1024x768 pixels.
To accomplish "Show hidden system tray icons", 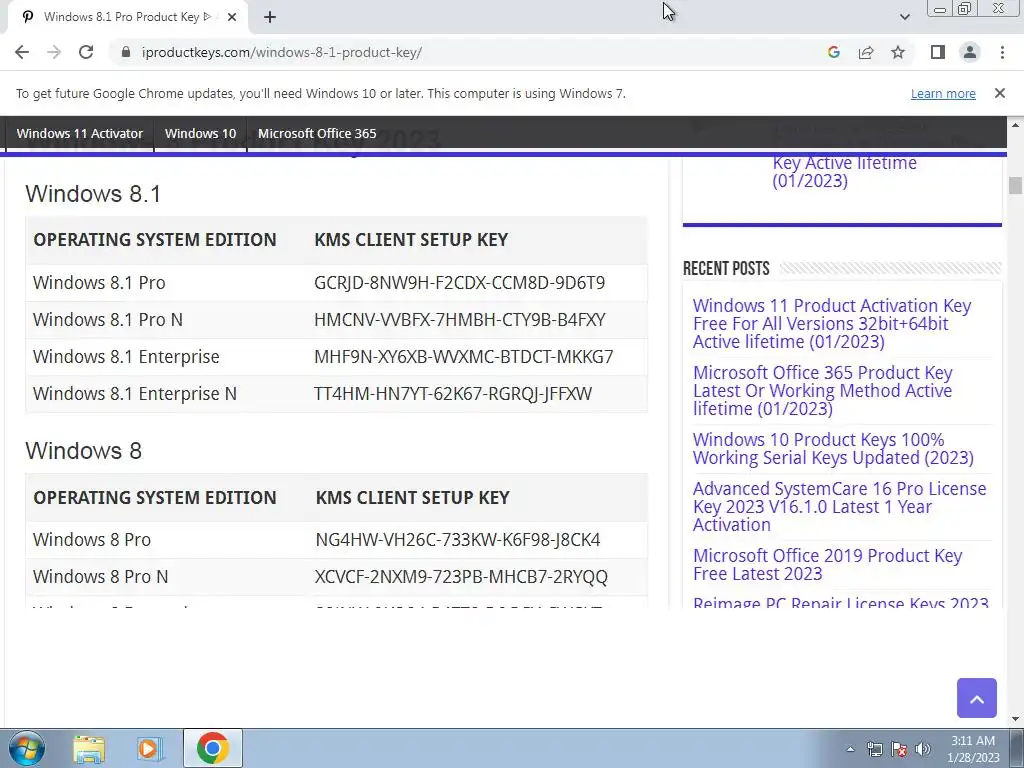I will tap(850, 749).
